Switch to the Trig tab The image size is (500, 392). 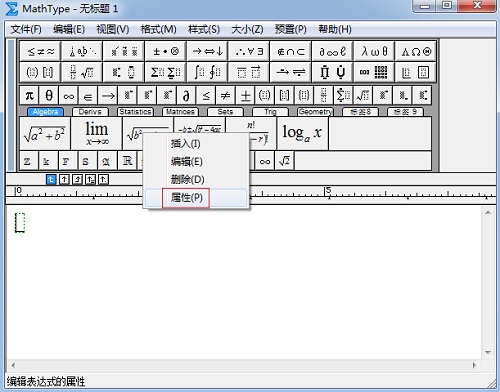tap(270, 112)
